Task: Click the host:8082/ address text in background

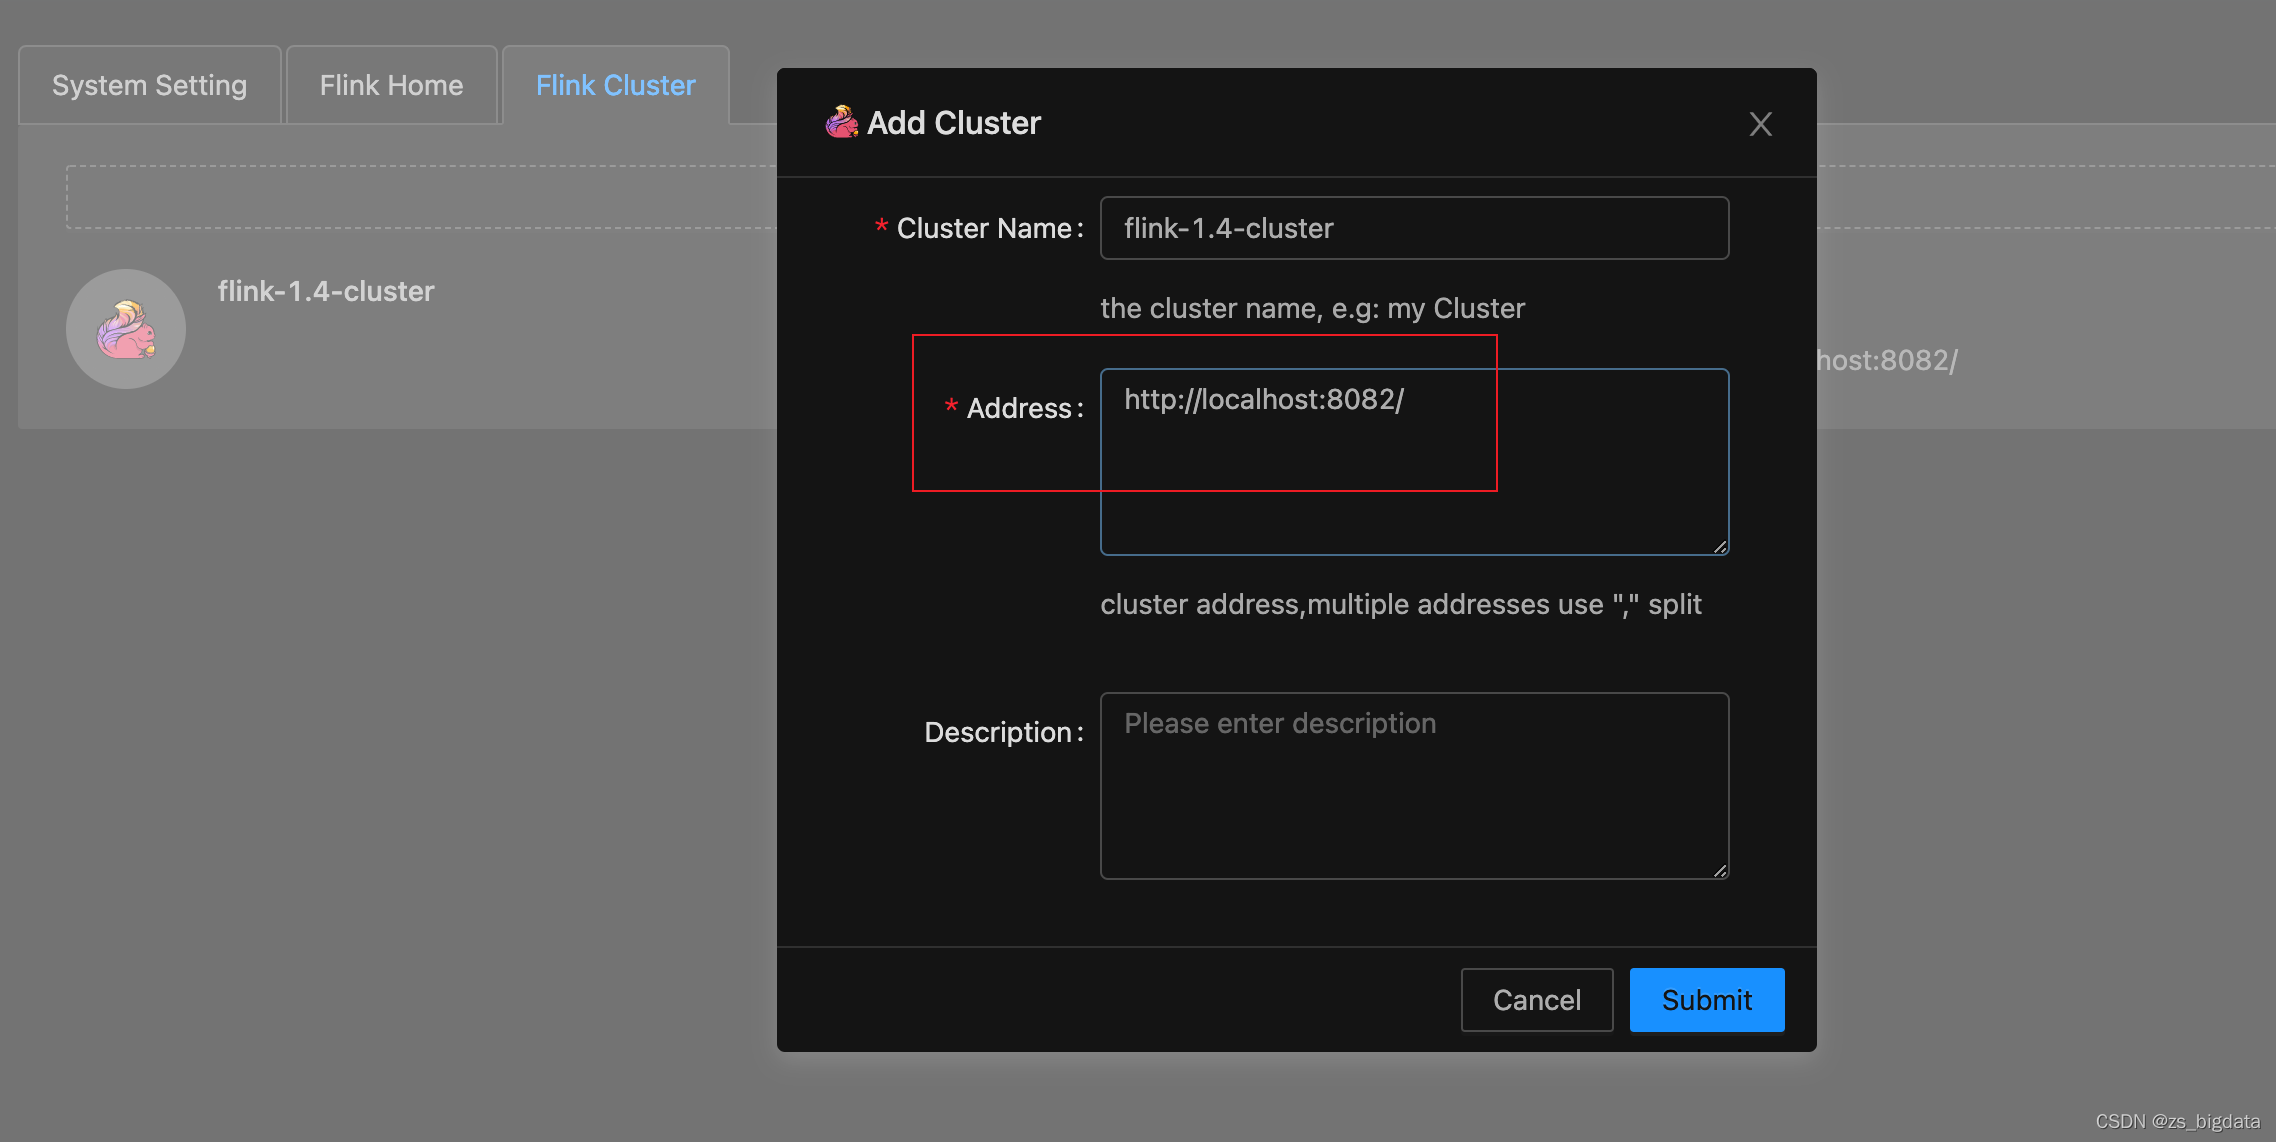Action: pyautogui.click(x=1886, y=360)
